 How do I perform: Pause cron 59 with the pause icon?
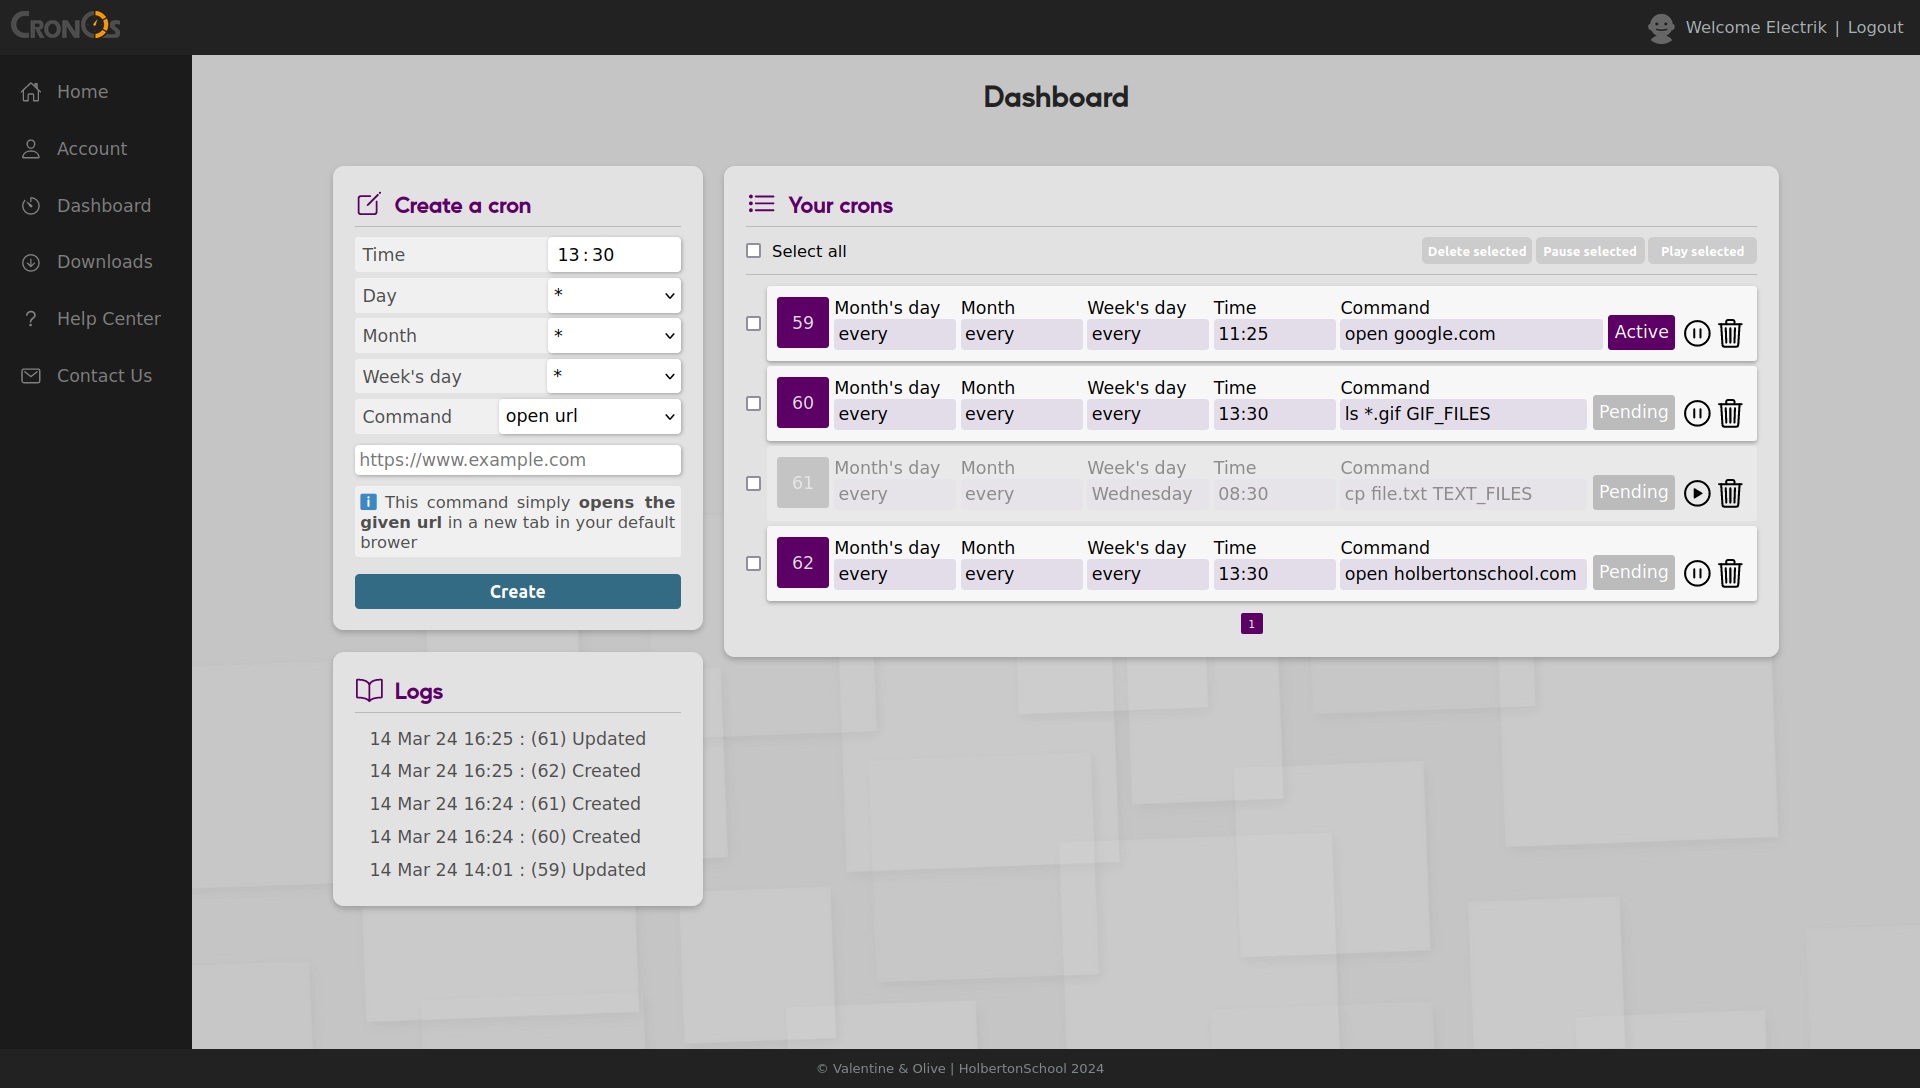coord(1697,333)
